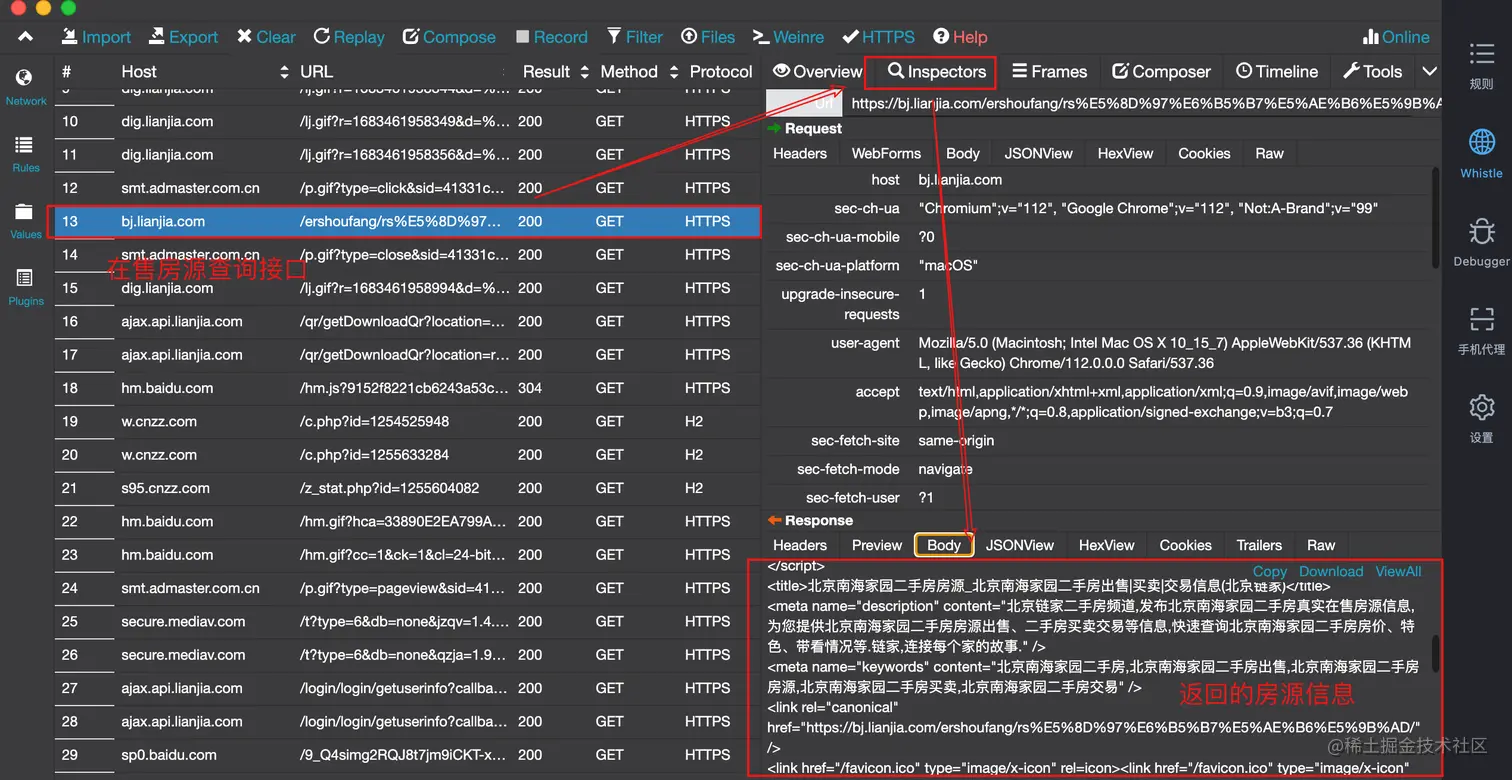This screenshot has height=780, width=1512.
Task: Open the Values sidebar view
Action: click(x=26, y=220)
